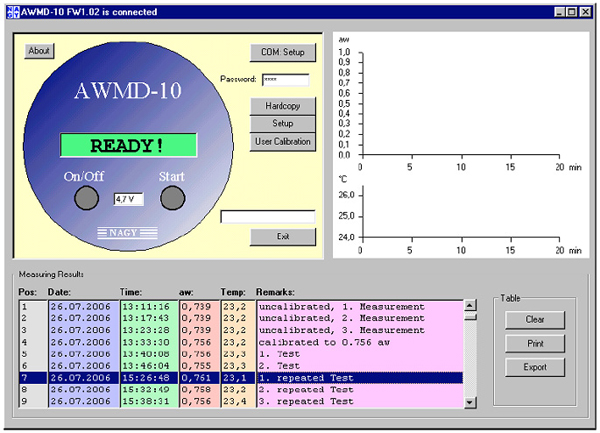Select row '2. repeated Test'
Image resolution: width=600 pixels, height=433 pixels.
click(306, 390)
